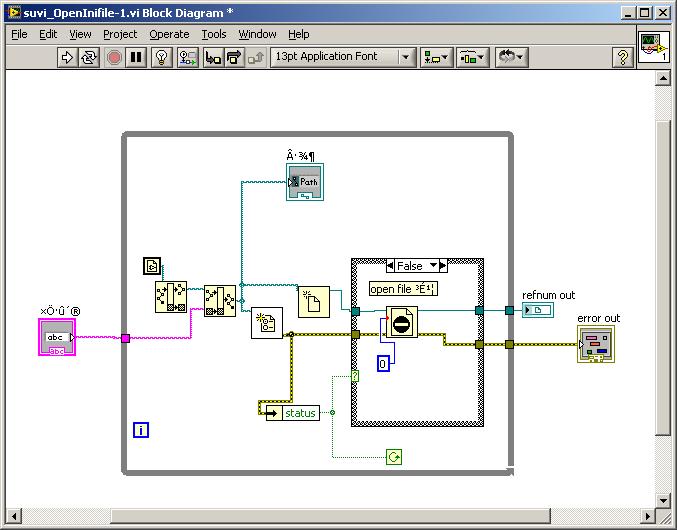Select the abc string control terminal
The image size is (677, 530).
57,337
